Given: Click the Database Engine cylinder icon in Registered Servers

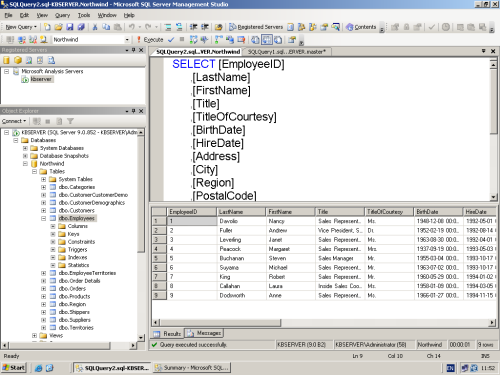Looking at the screenshot, I should pyautogui.click(x=6, y=60).
